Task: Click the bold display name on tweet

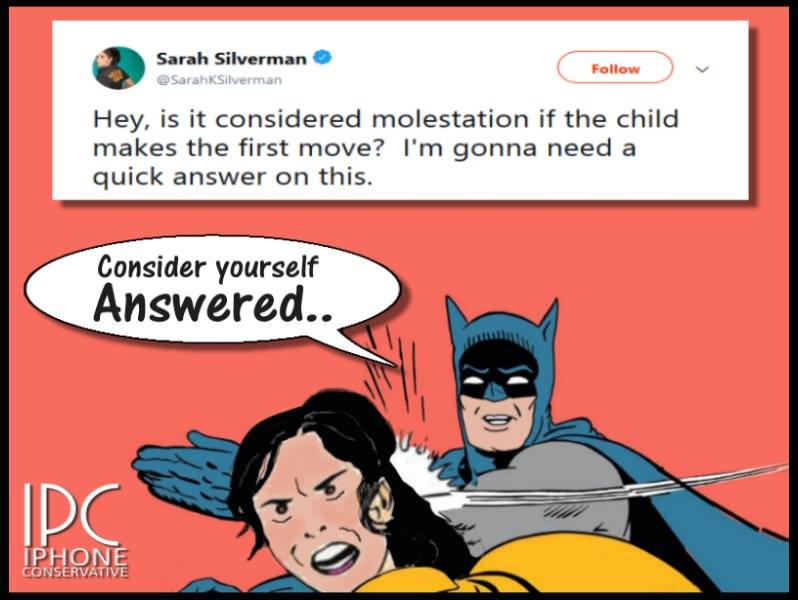Action: tap(232, 59)
